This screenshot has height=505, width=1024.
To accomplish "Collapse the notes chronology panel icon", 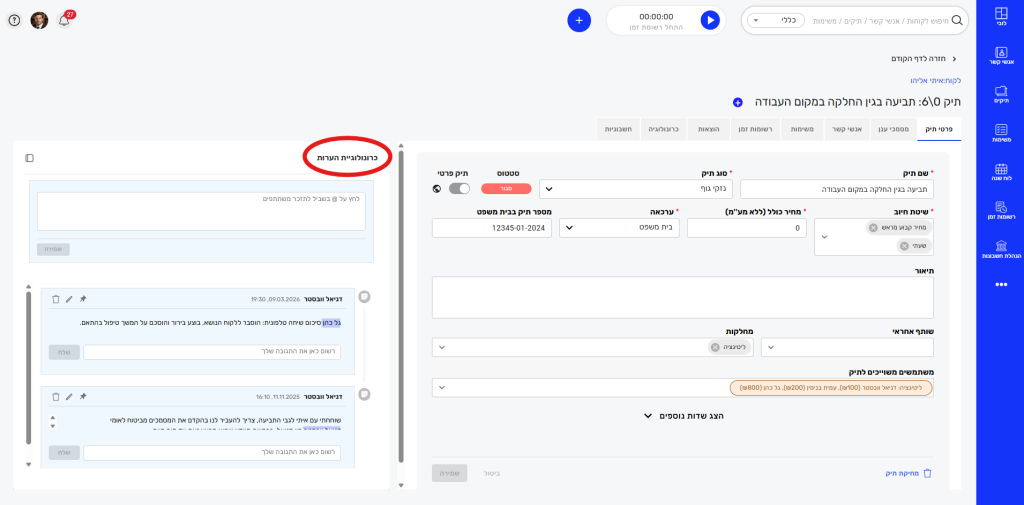I will point(29,158).
